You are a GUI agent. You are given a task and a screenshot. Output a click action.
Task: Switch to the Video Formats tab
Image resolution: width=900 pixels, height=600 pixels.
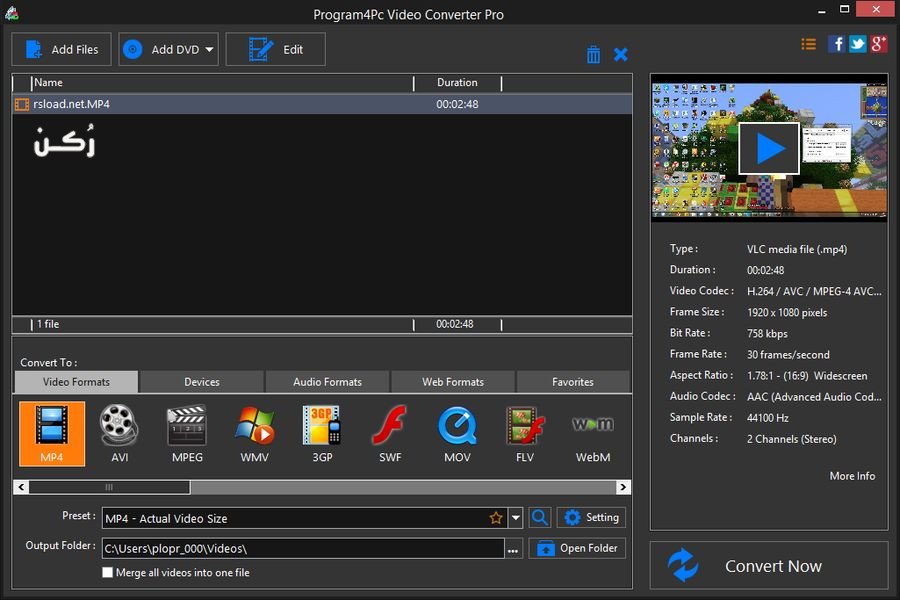tap(76, 382)
